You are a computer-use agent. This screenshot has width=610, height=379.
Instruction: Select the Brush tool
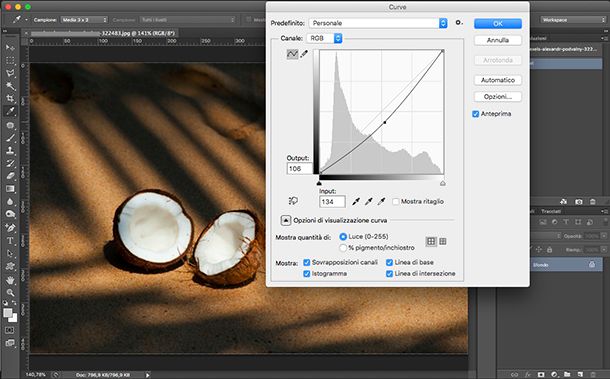click(x=10, y=138)
